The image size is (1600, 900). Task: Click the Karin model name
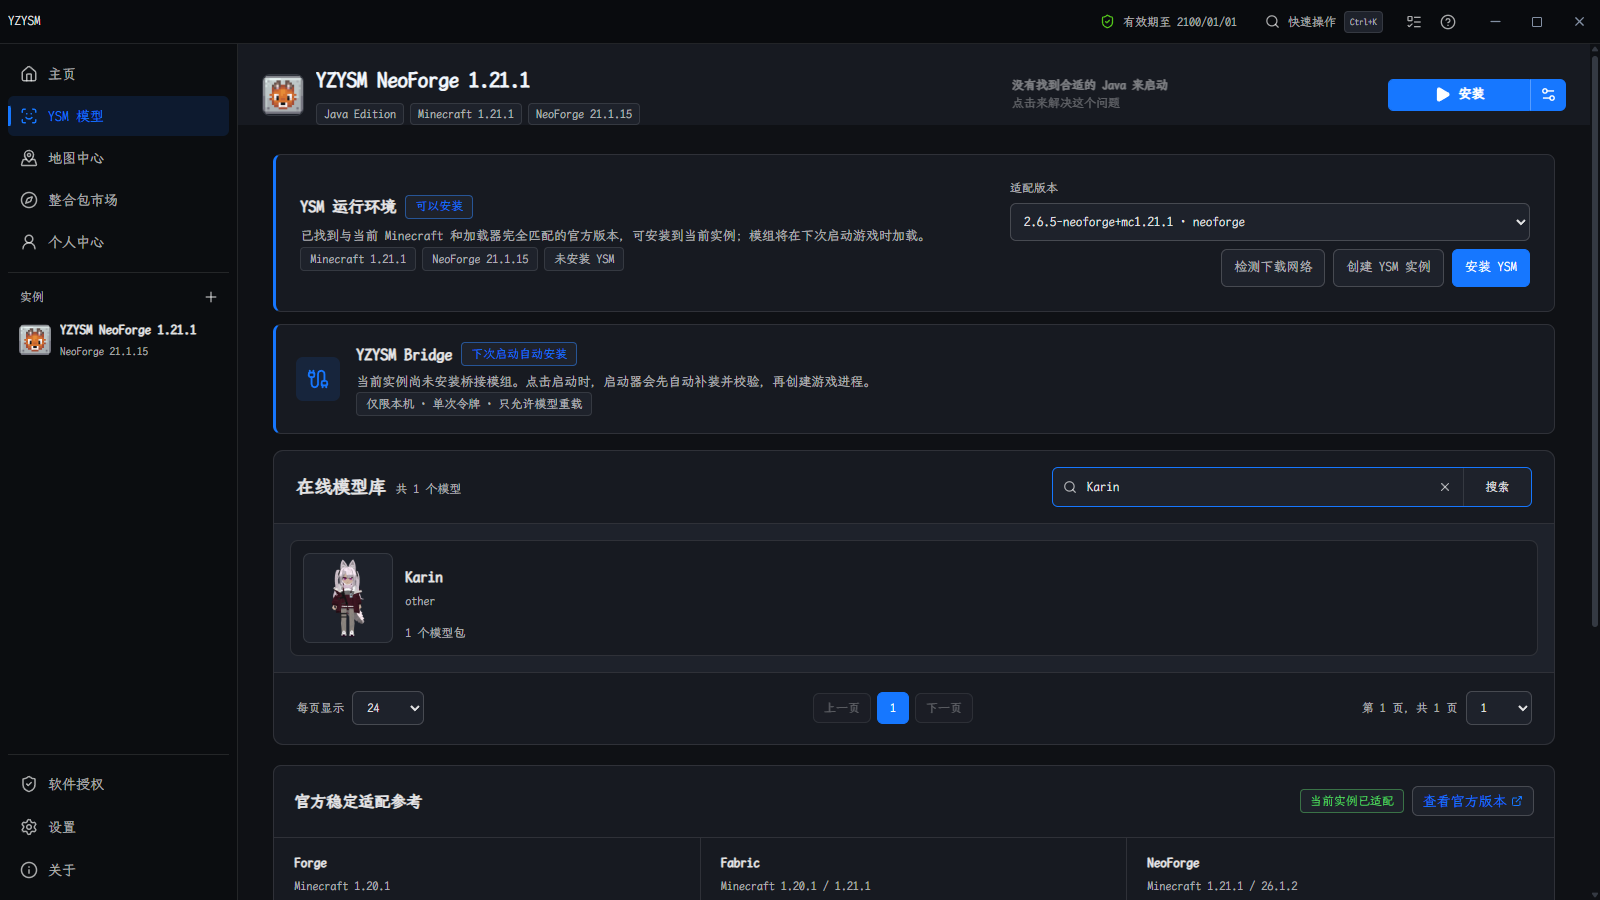pos(424,577)
